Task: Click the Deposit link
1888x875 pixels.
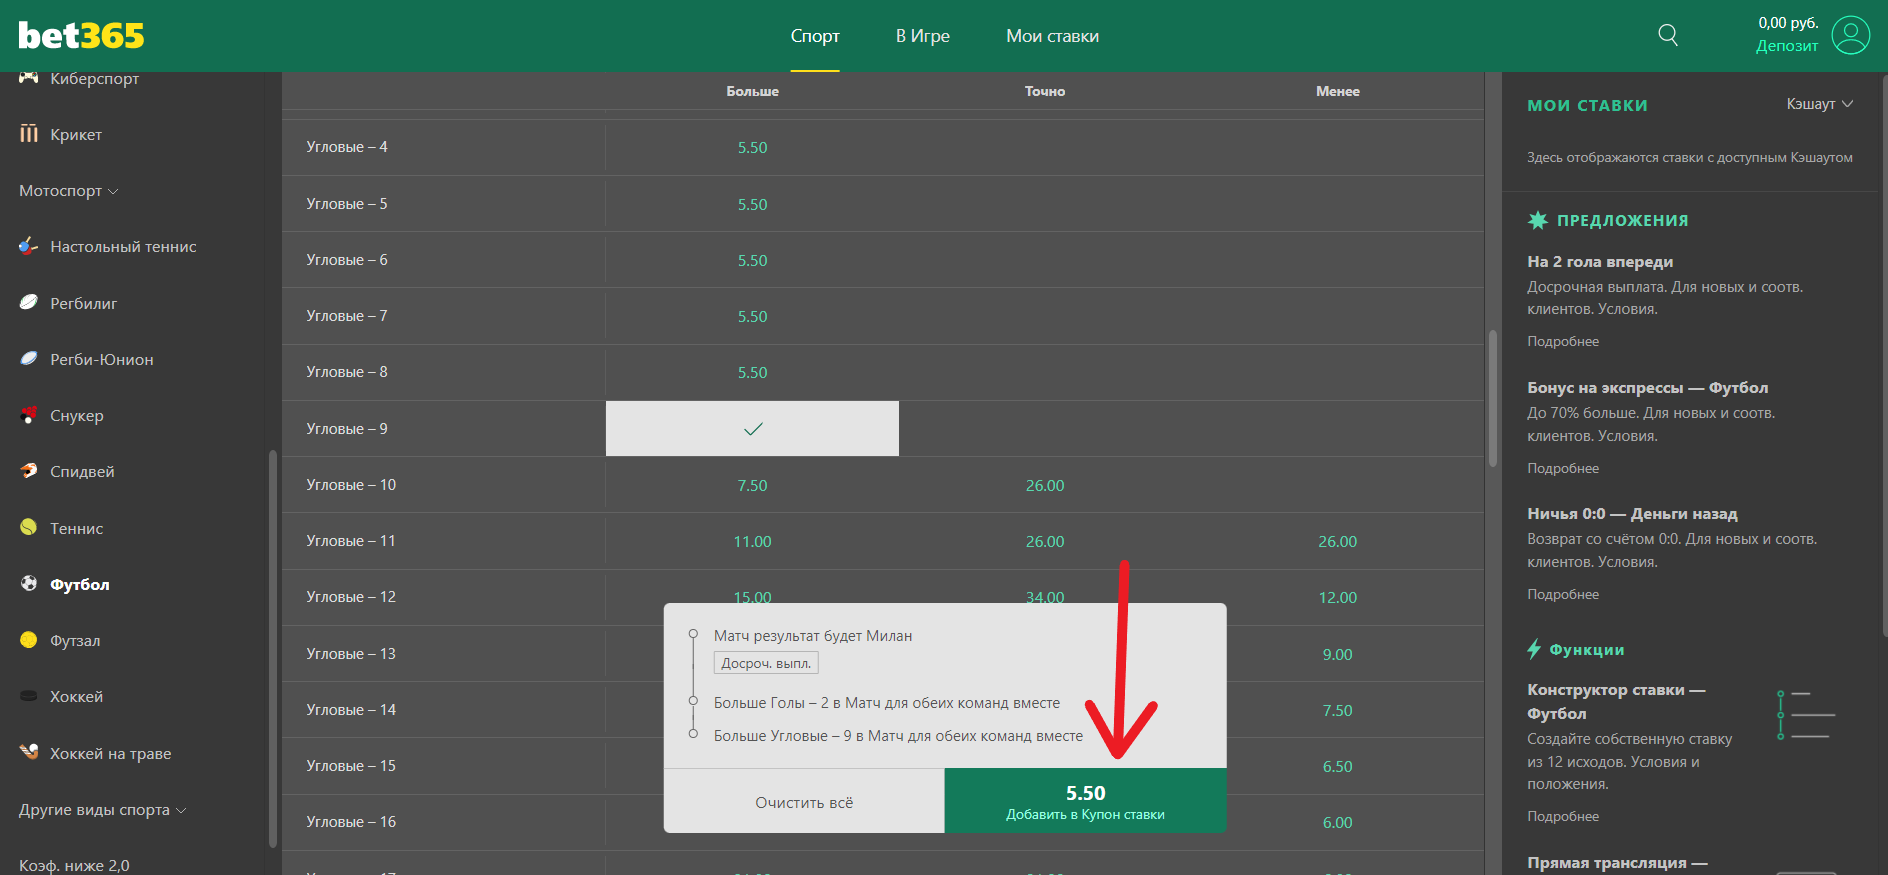Action: [1787, 46]
